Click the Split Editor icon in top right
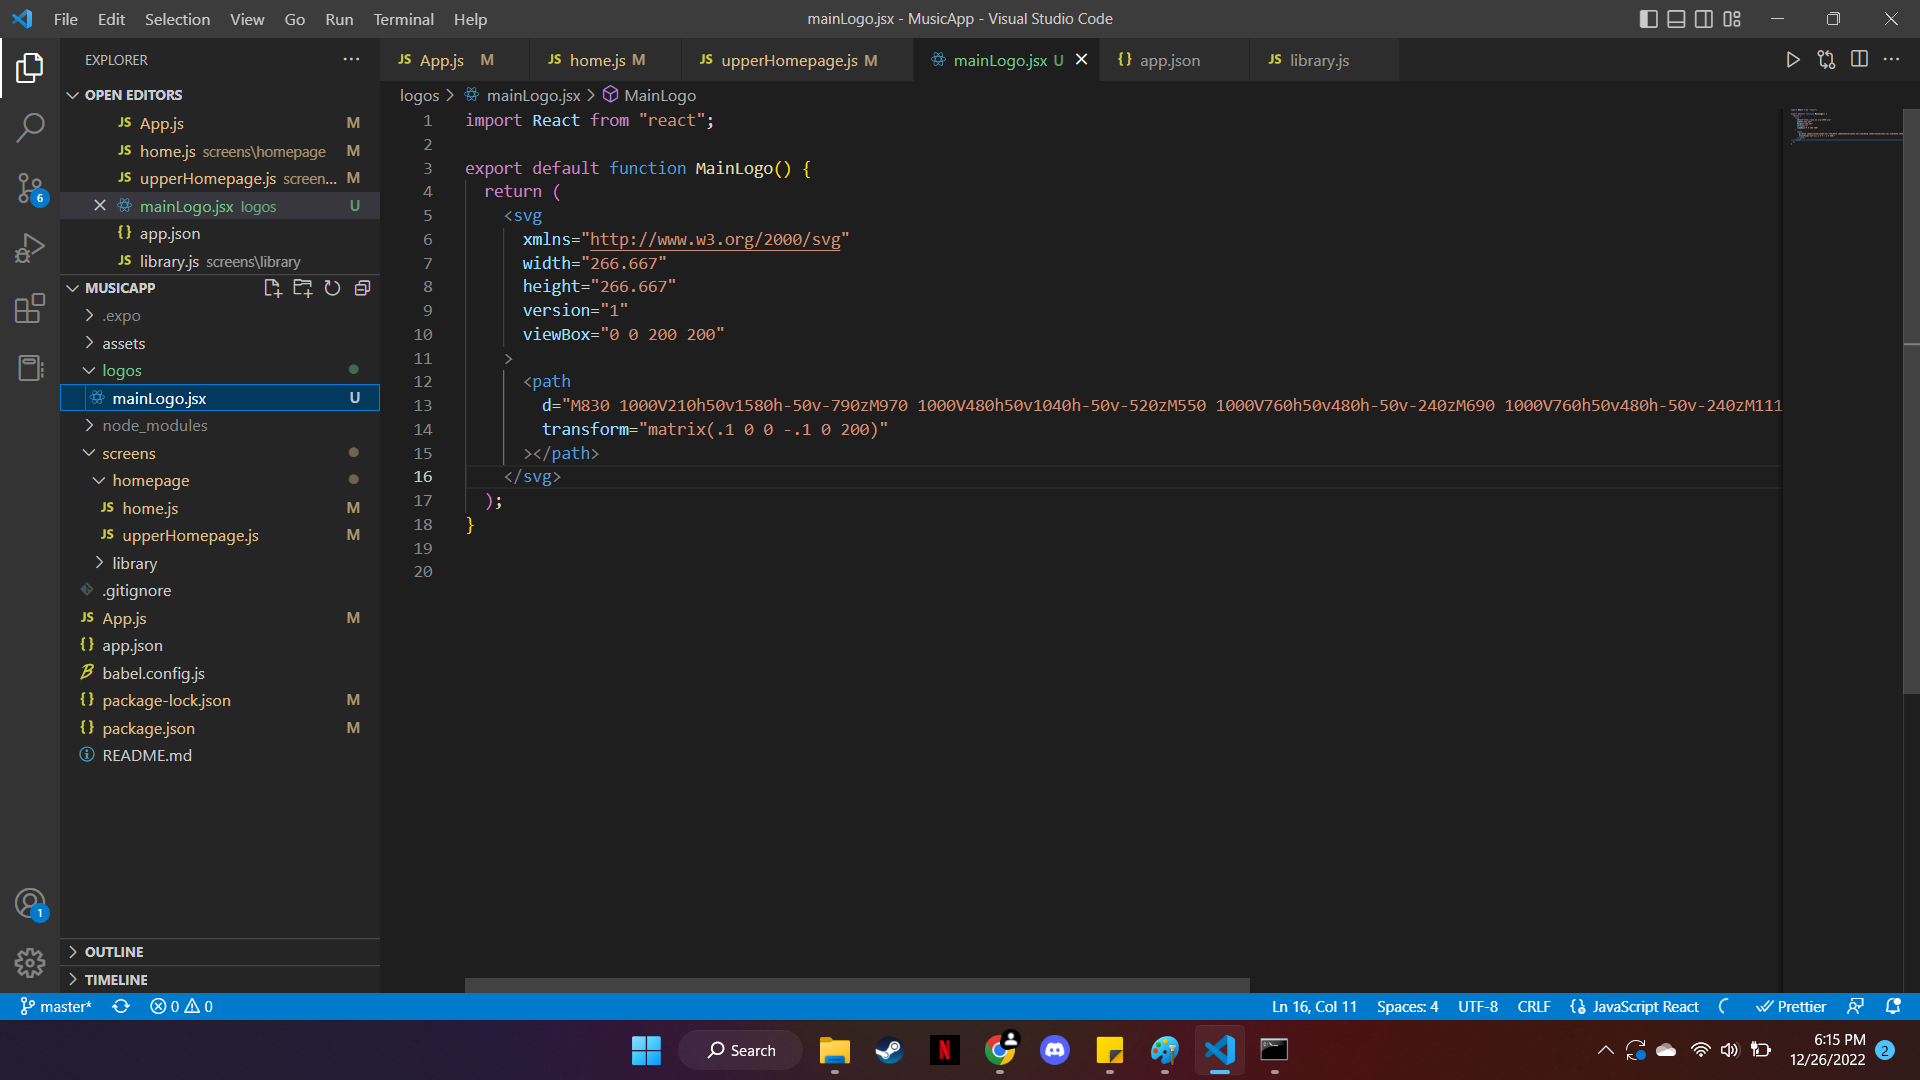This screenshot has height=1080, width=1920. pos(1861,61)
